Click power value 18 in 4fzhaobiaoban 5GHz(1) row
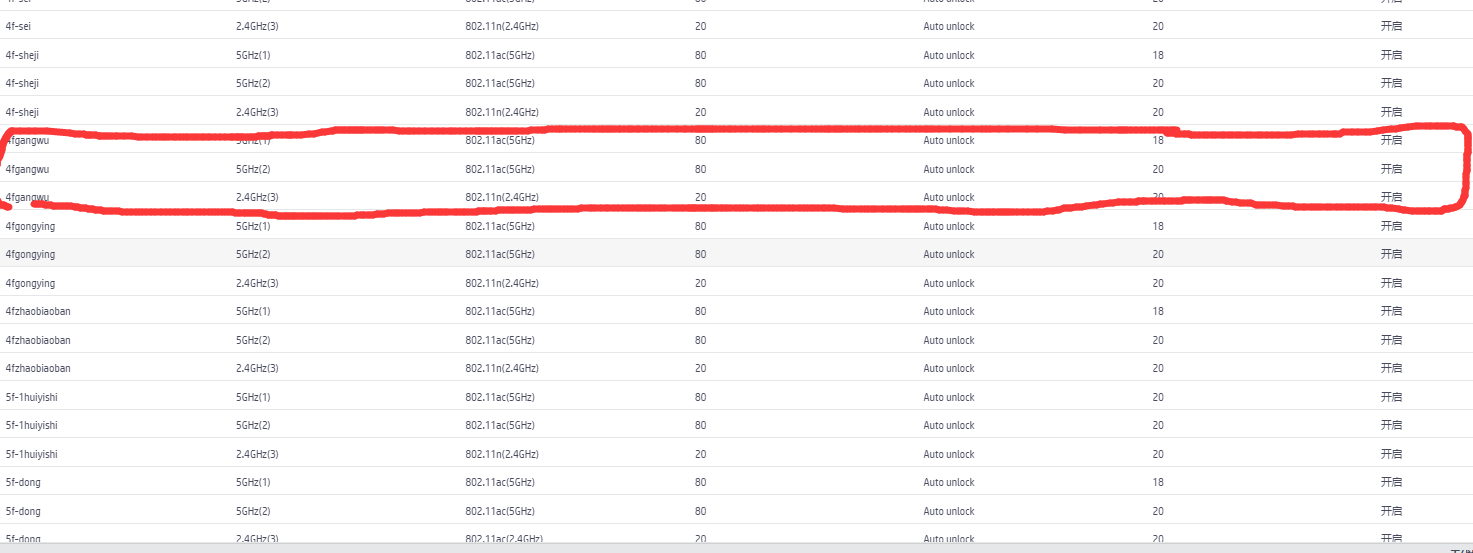Image resolution: width=1473 pixels, height=553 pixels. pos(1157,311)
